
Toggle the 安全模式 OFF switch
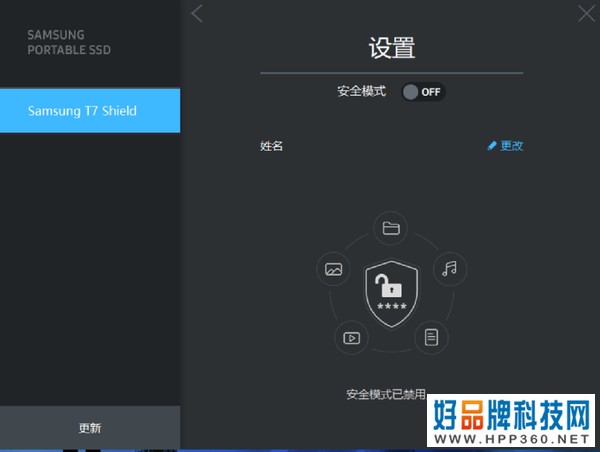(x=423, y=92)
